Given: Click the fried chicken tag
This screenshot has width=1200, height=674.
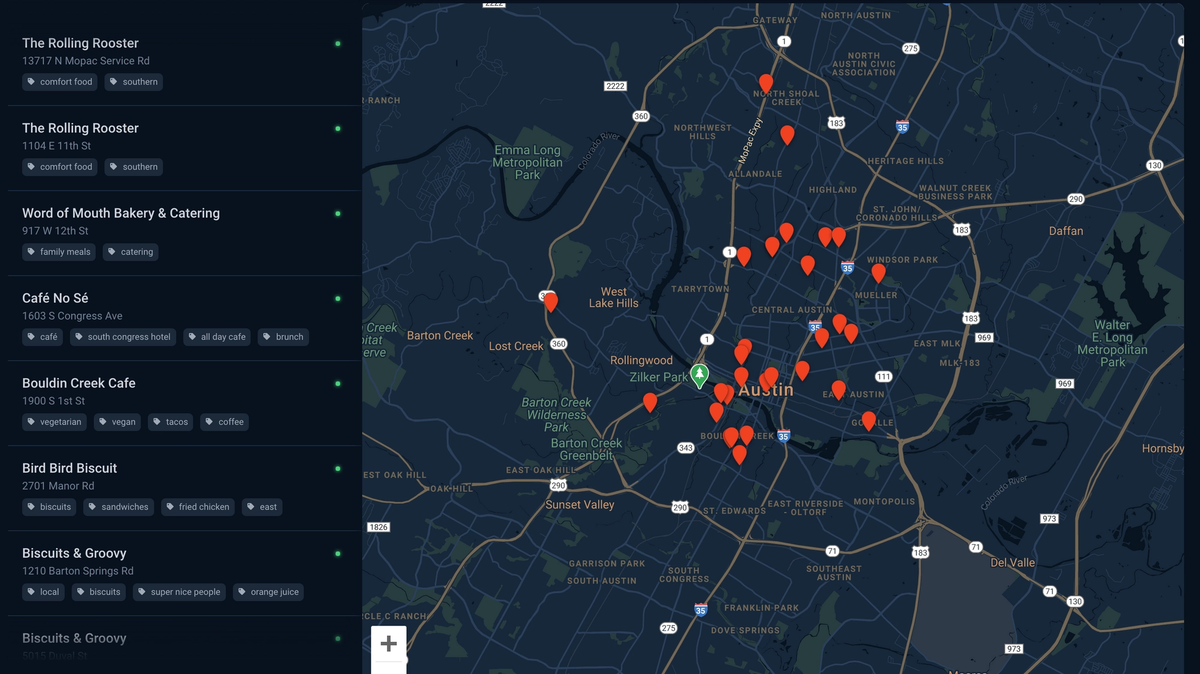Looking at the screenshot, I should coord(198,507).
